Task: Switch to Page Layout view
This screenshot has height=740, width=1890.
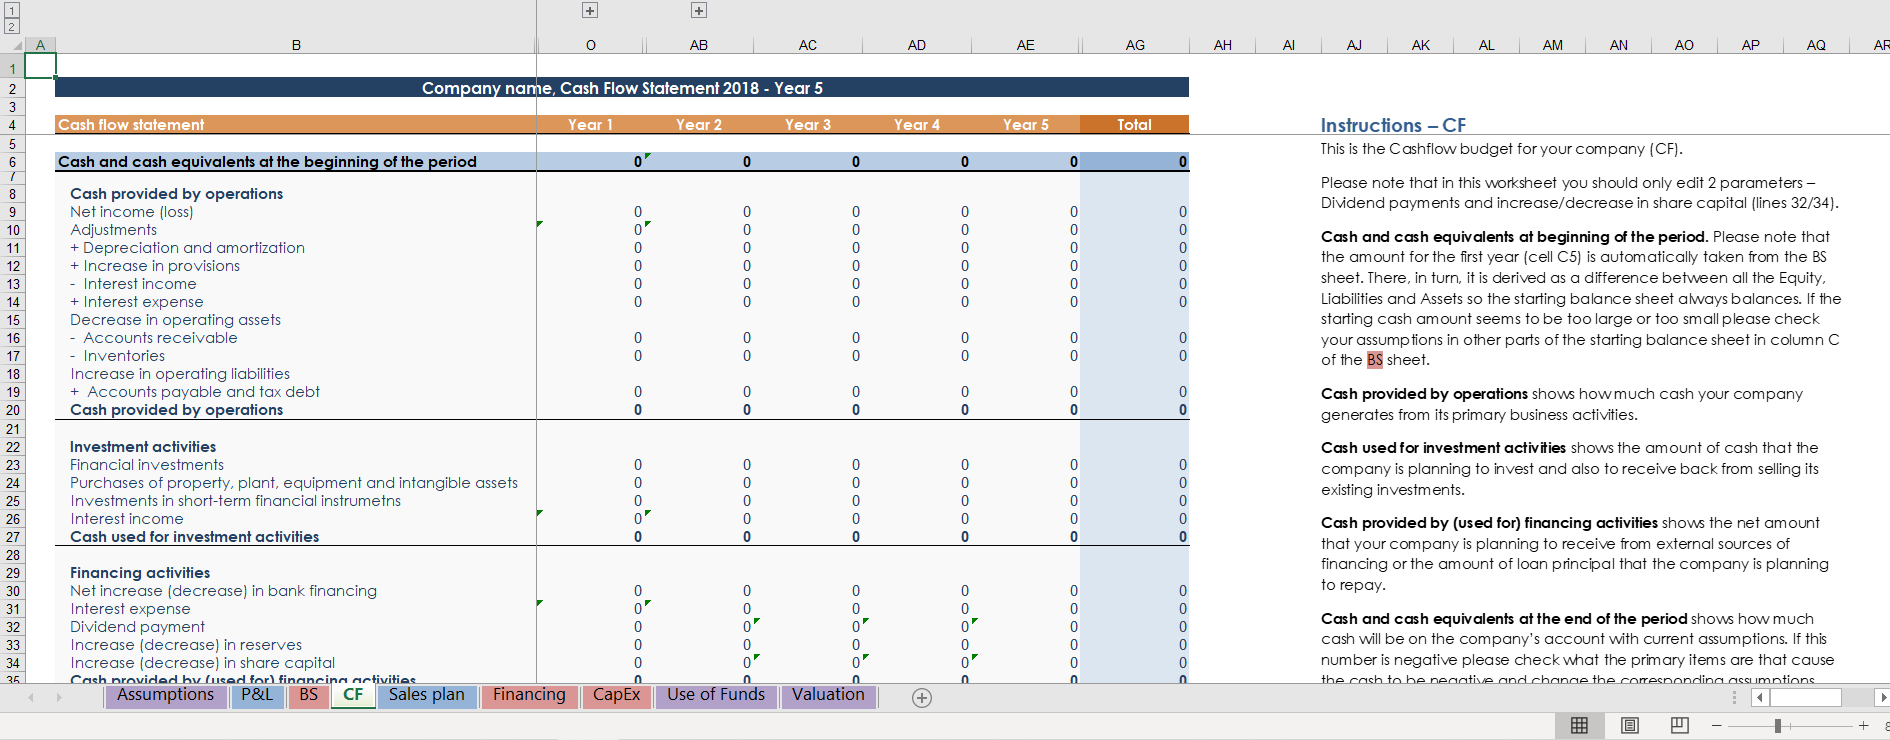Action: [x=1629, y=726]
